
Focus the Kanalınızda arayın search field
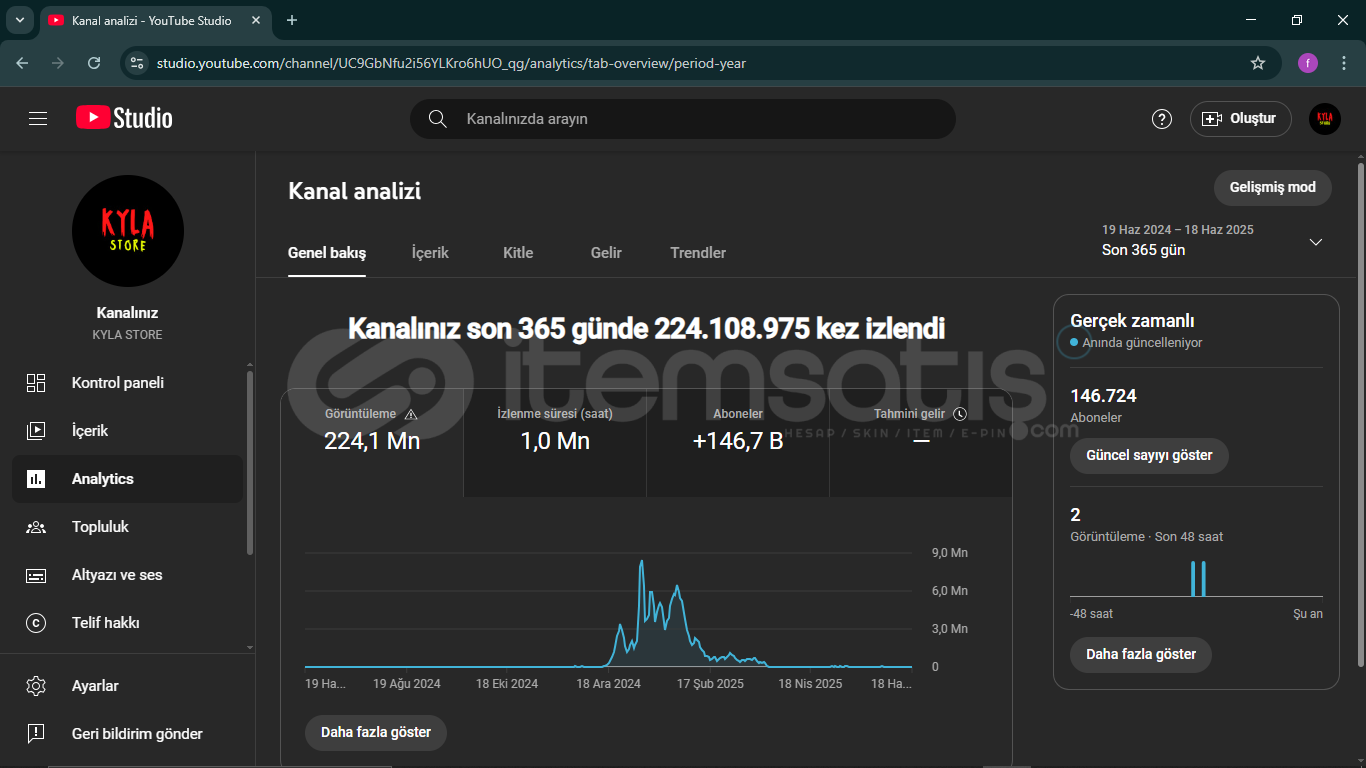pos(683,119)
